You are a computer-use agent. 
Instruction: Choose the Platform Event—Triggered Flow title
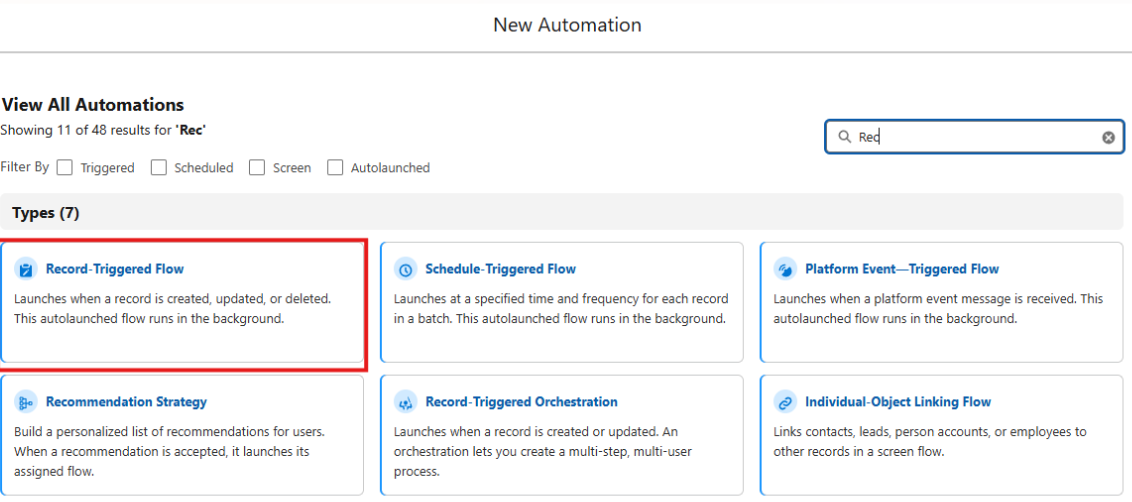coord(901,269)
